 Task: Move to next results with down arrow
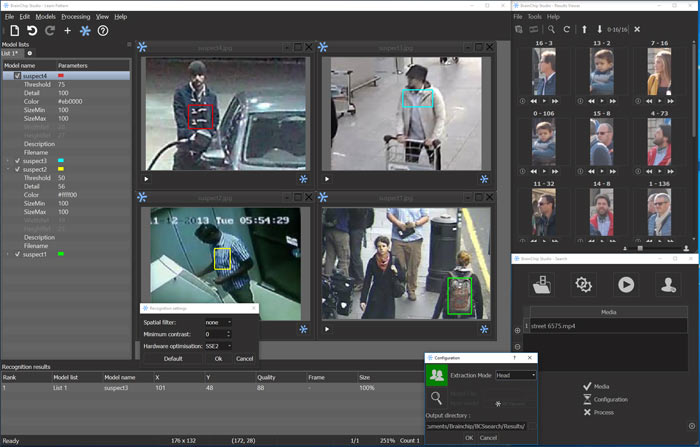click(599, 29)
